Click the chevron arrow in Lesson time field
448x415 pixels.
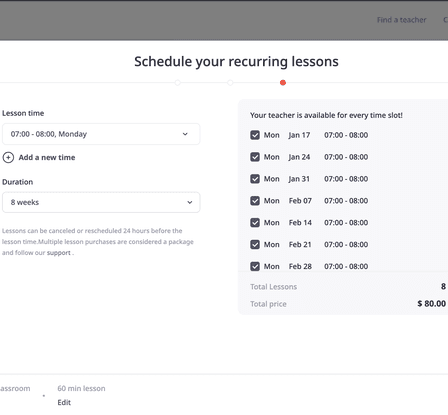click(x=185, y=134)
